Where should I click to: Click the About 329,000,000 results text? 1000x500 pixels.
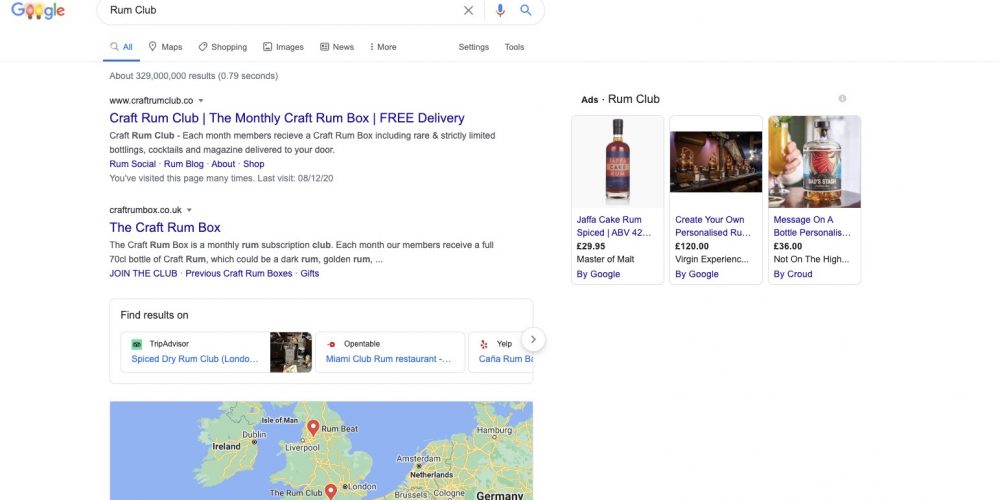[x=193, y=76]
